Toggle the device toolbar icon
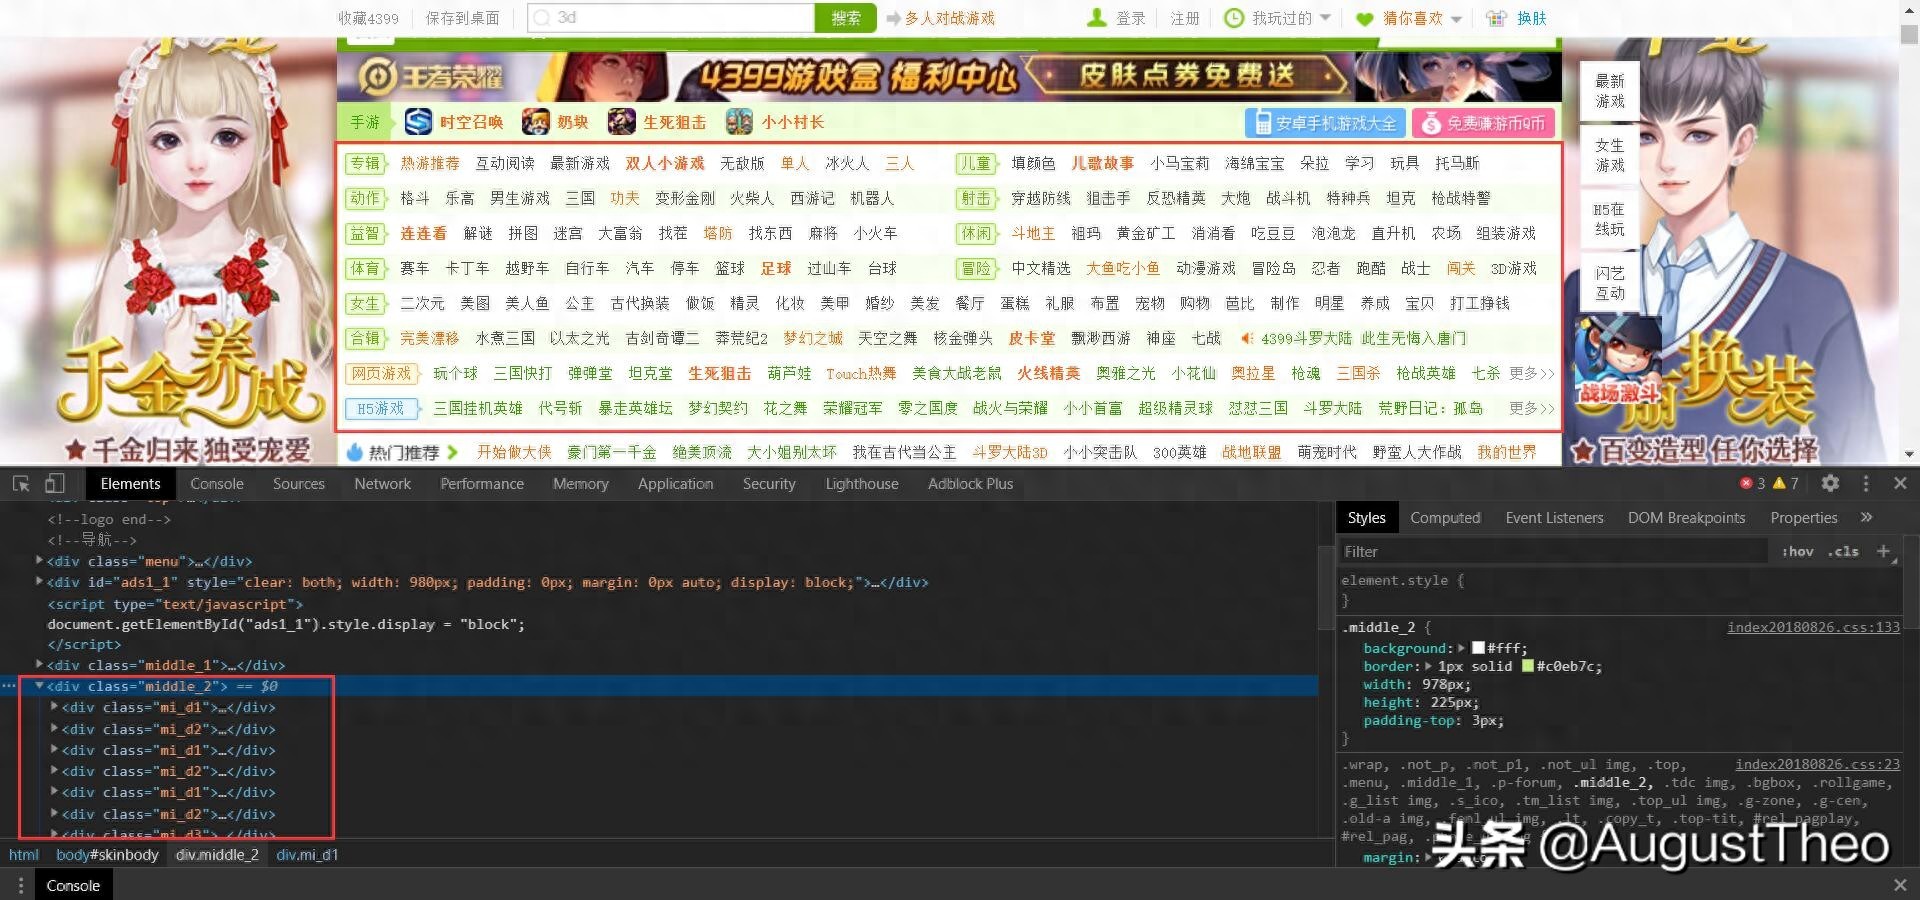 54,484
